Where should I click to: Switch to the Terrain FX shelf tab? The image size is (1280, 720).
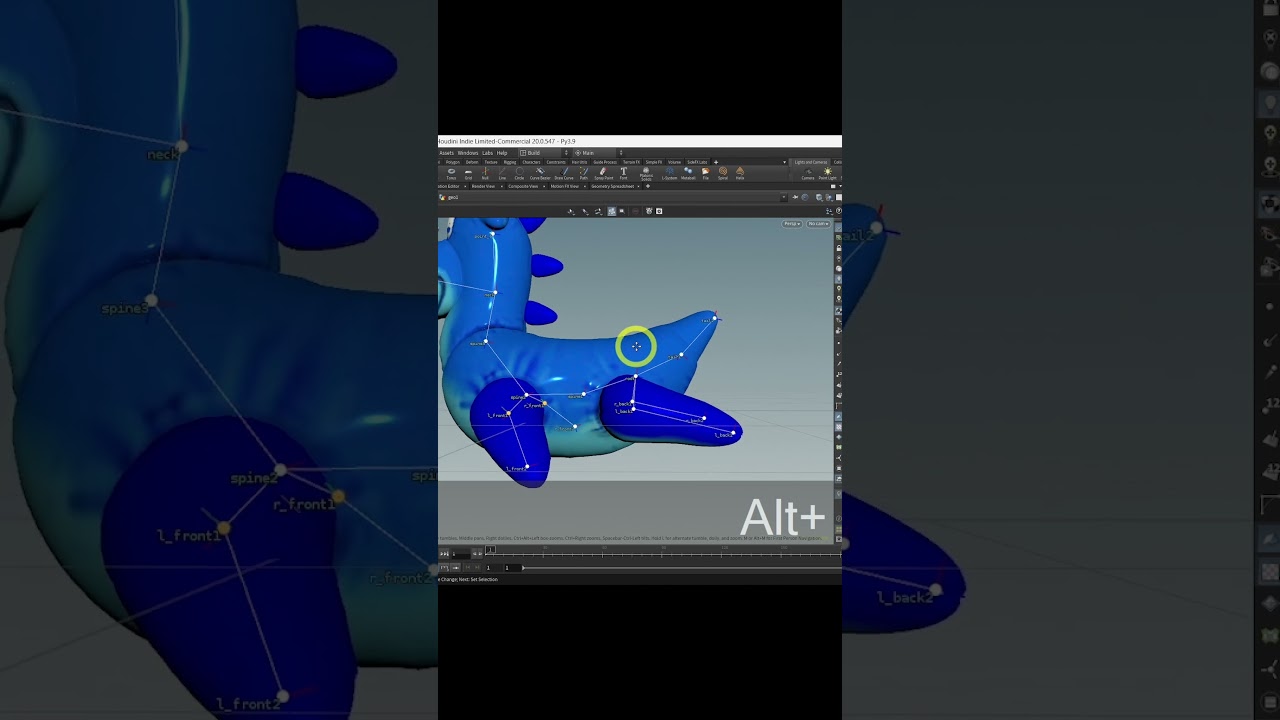[x=631, y=162]
